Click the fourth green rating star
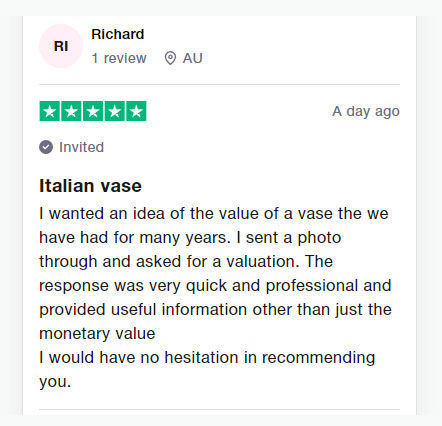The image size is (442, 426). click(x=115, y=111)
